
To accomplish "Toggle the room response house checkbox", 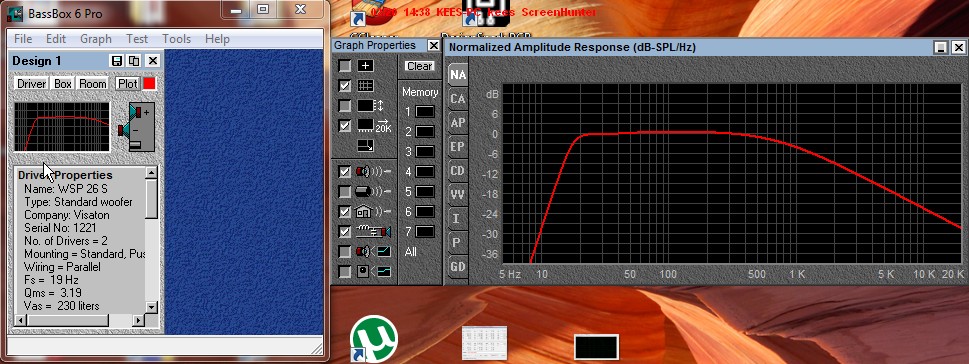I will [x=345, y=212].
